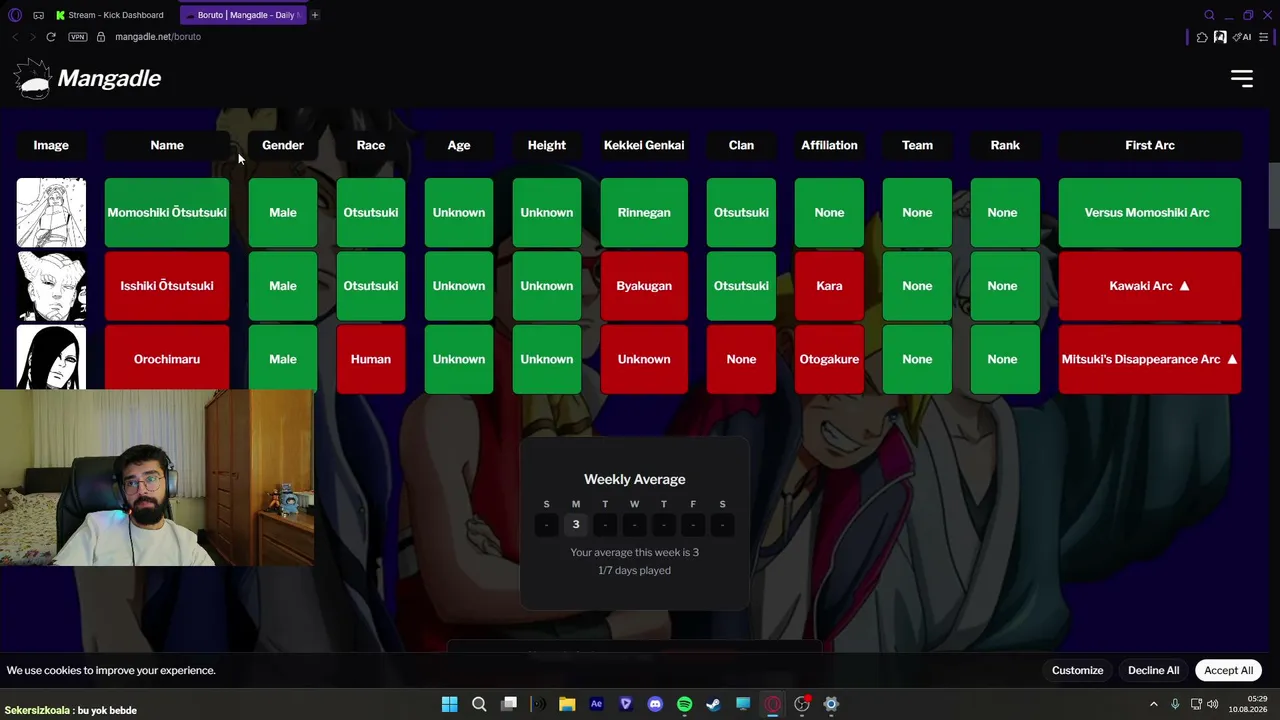The height and width of the screenshot is (720, 1280).
Task: Click Monday's score 3 in weekly average
Action: [x=576, y=524]
